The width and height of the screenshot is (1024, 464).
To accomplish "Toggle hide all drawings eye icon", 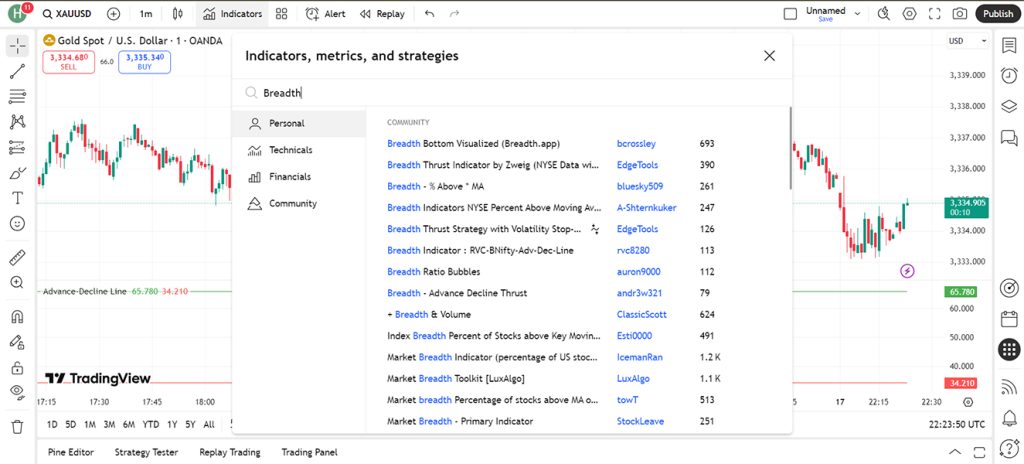I will [18, 392].
